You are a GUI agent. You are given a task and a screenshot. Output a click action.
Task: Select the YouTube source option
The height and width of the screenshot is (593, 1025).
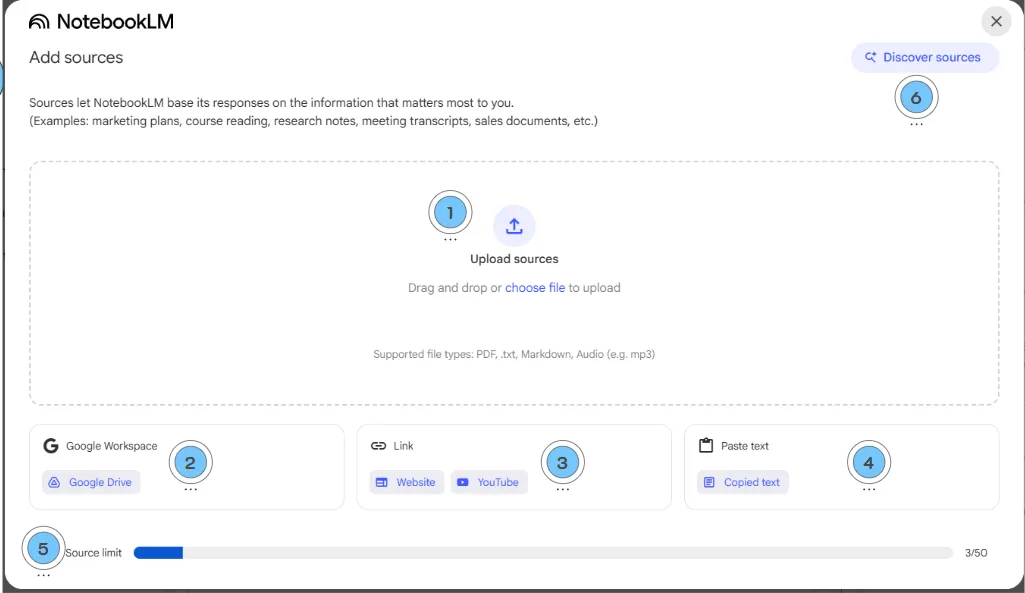click(489, 482)
